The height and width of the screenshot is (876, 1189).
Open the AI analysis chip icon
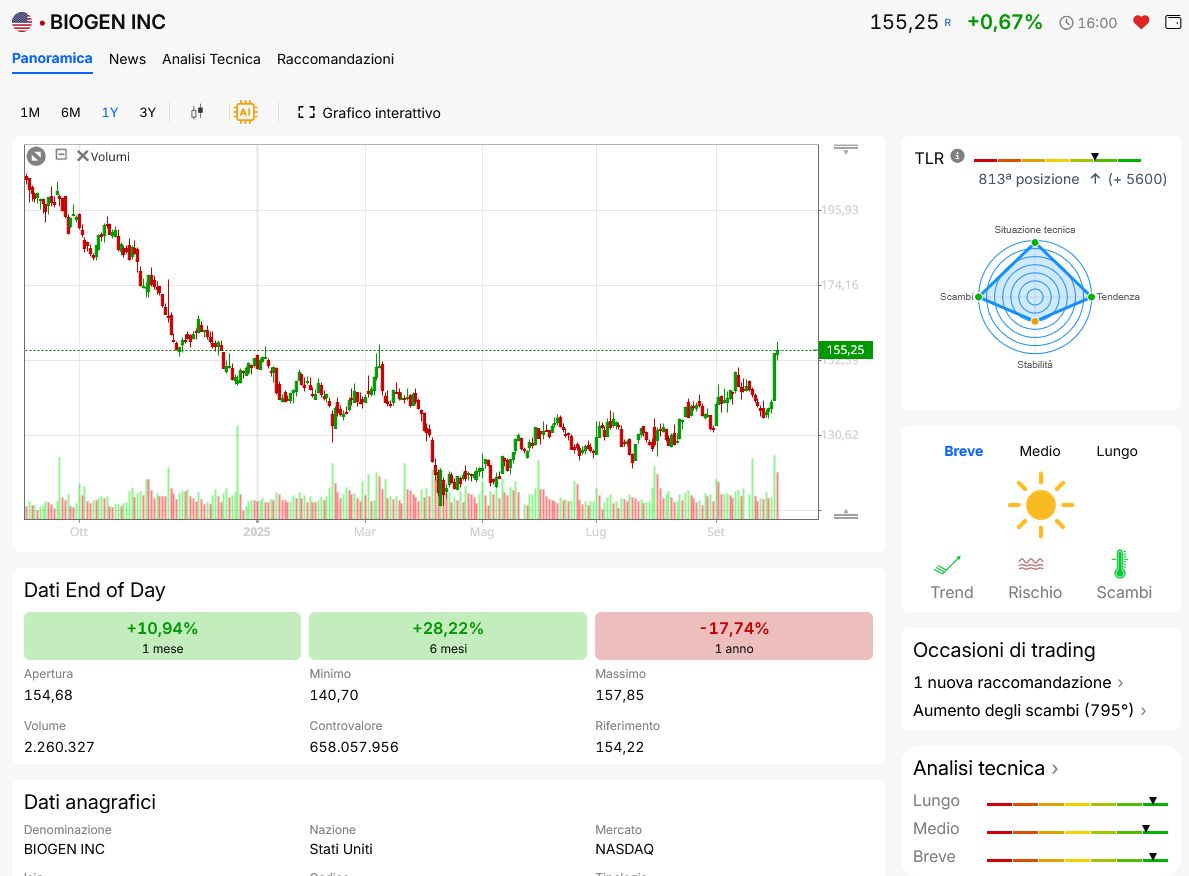[x=244, y=112]
